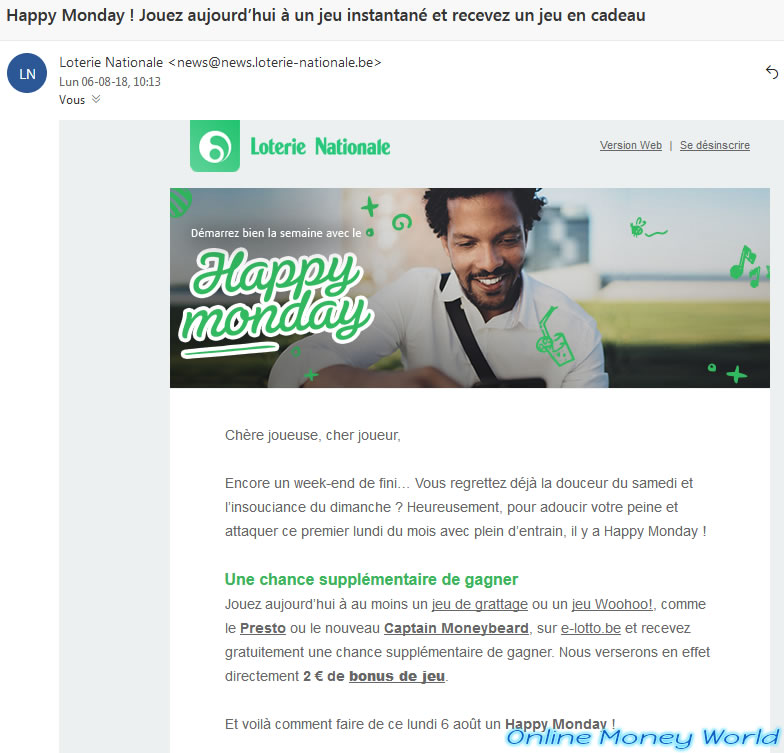Click the Online Money World watermark
This screenshot has width=784, height=753.
point(643,737)
